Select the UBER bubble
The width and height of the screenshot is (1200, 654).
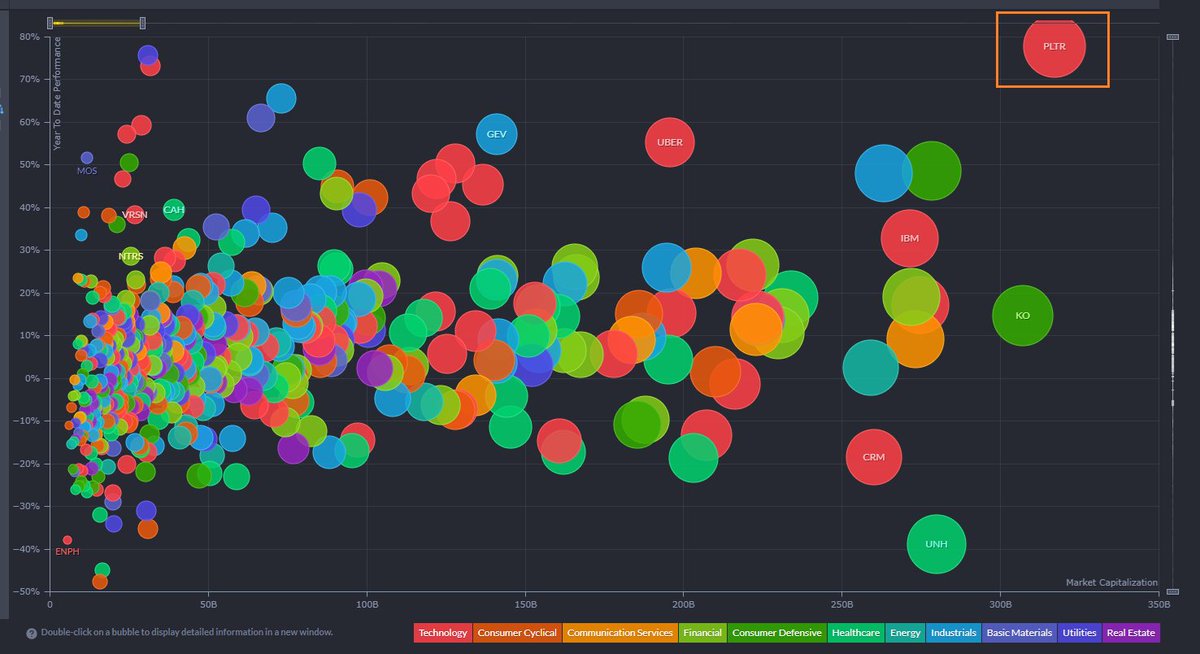point(670,142)
